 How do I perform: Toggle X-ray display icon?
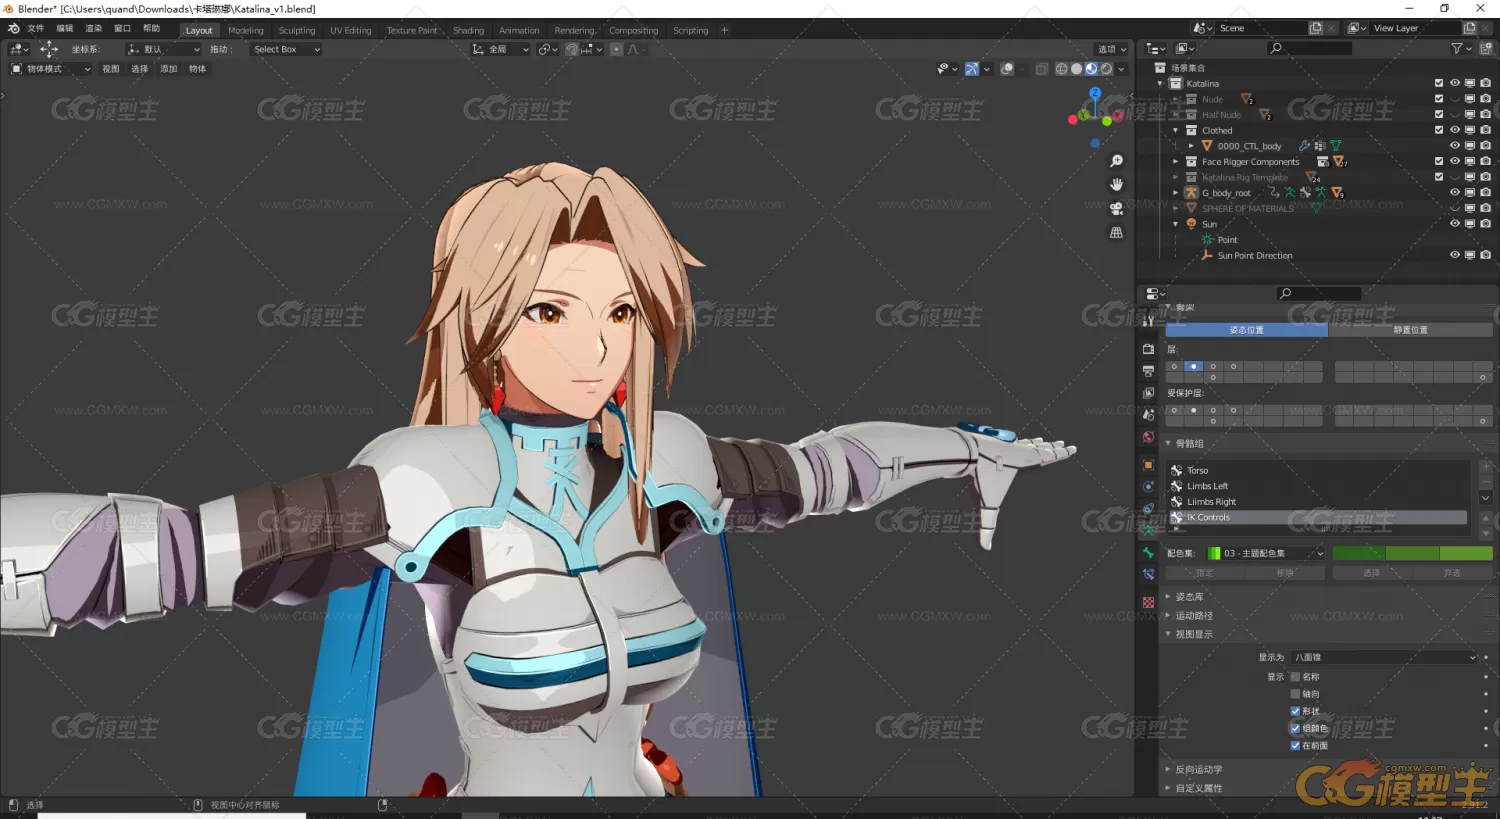(1042, 69)
